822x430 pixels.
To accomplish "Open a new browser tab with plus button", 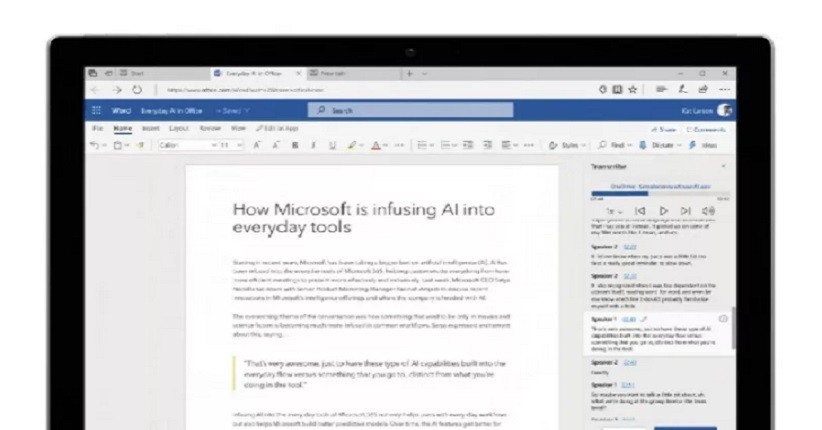I will (x=410, y=74).
